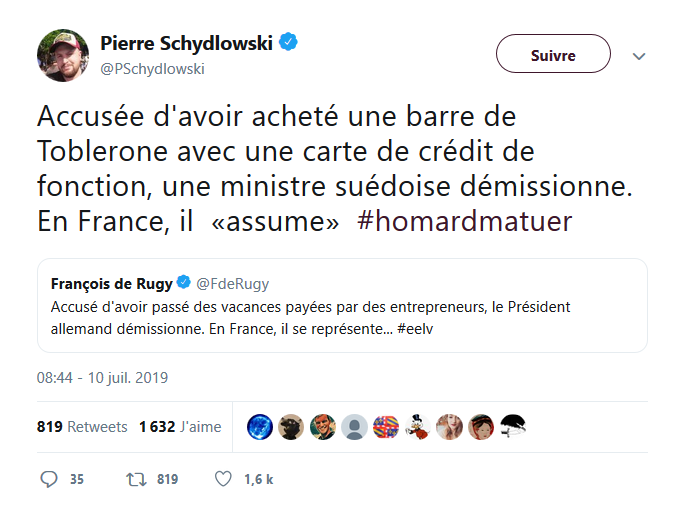Screen dimensions: 685x515
Task: Open the tweet timestamp 08:44 - 10 juil. 2019
Action: [x=103, y=378]
